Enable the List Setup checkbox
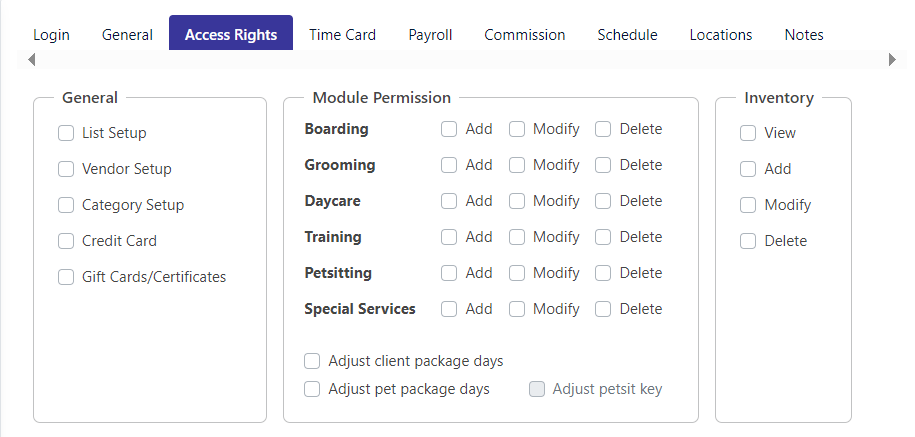Viewport: 915px width, 437px height. coord(66,133)
